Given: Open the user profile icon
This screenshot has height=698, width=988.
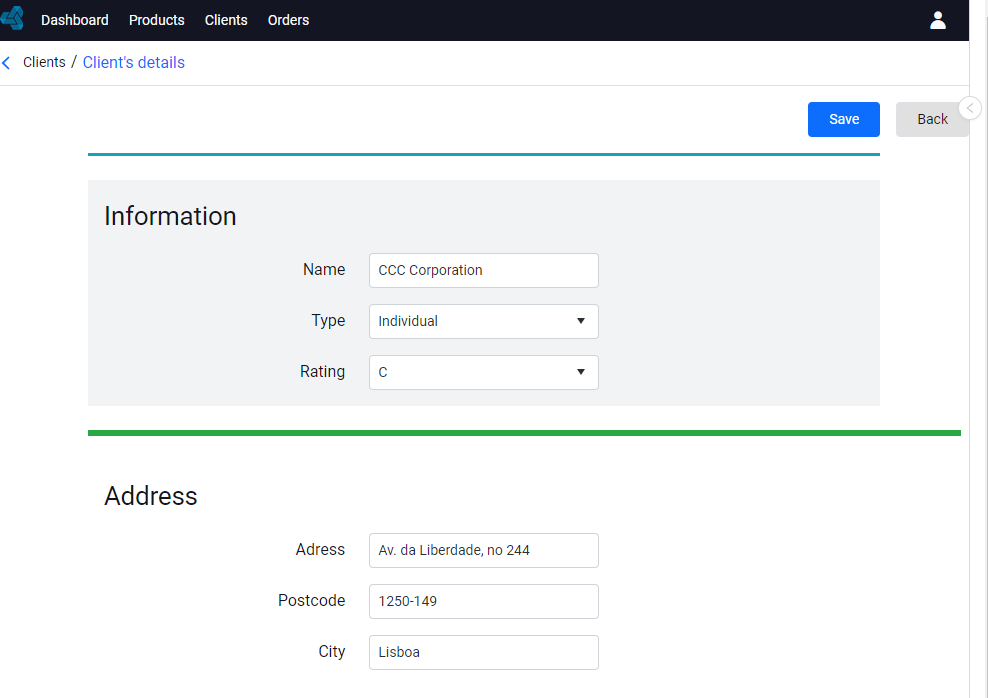Looking at the screenshot, I should coord(938,20).
